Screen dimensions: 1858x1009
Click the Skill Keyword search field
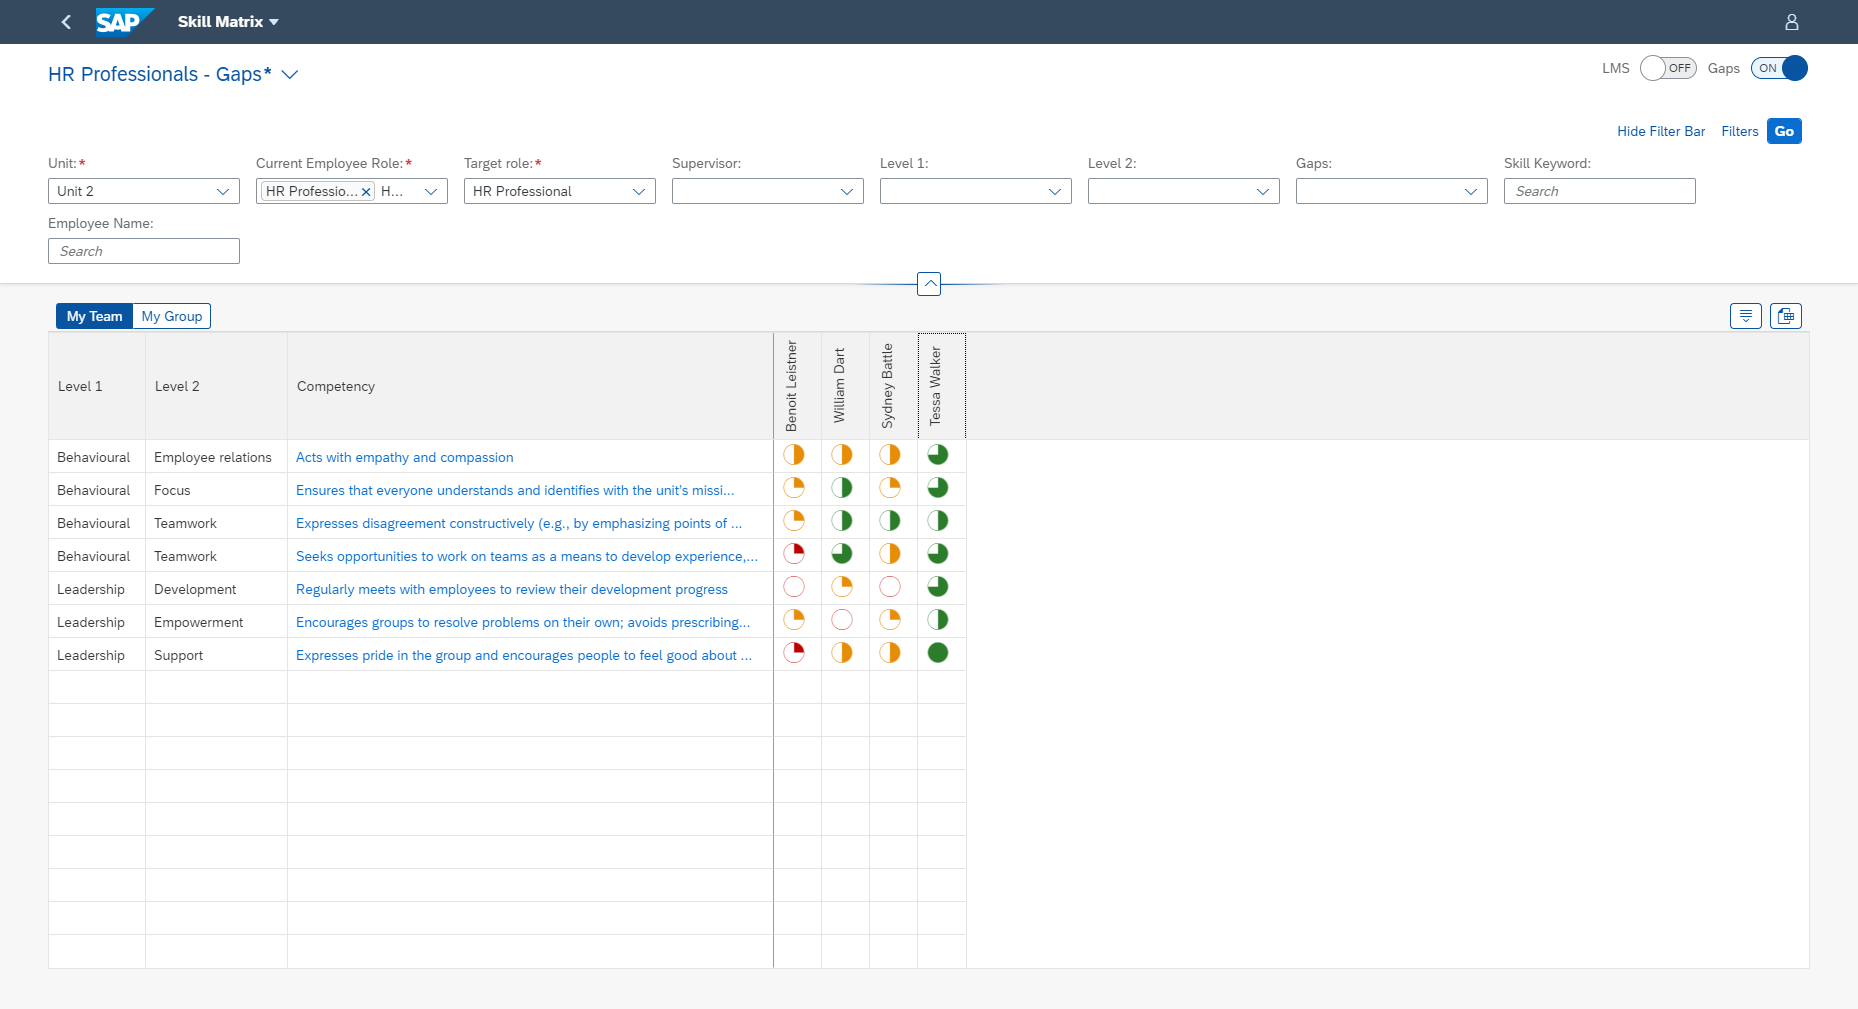[1599, 191]
